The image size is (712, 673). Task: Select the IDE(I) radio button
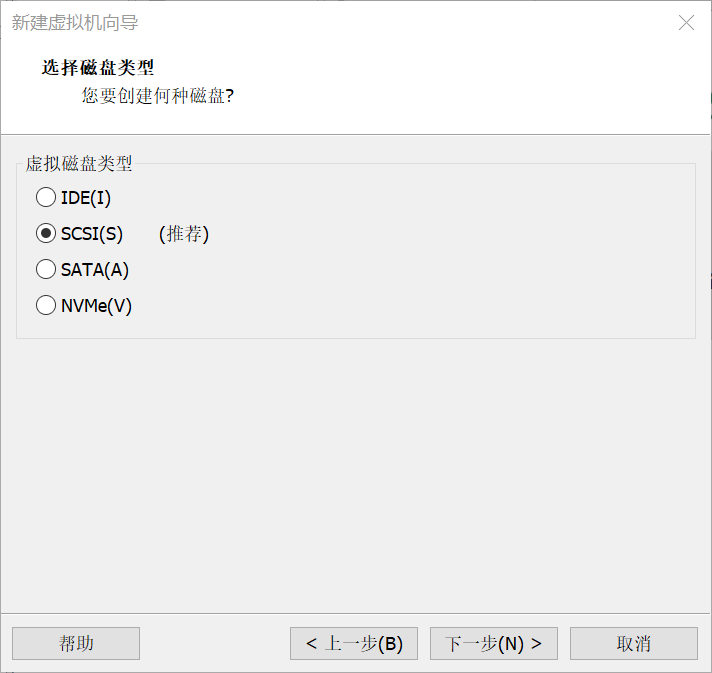coord(46,198)
